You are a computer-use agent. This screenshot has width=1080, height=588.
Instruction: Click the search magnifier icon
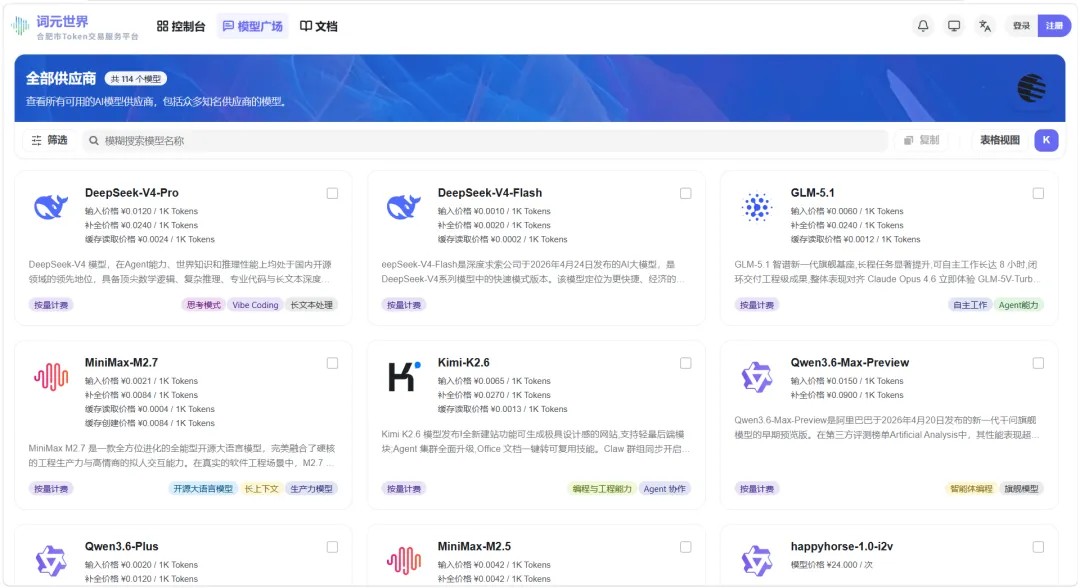click(94, 140)
